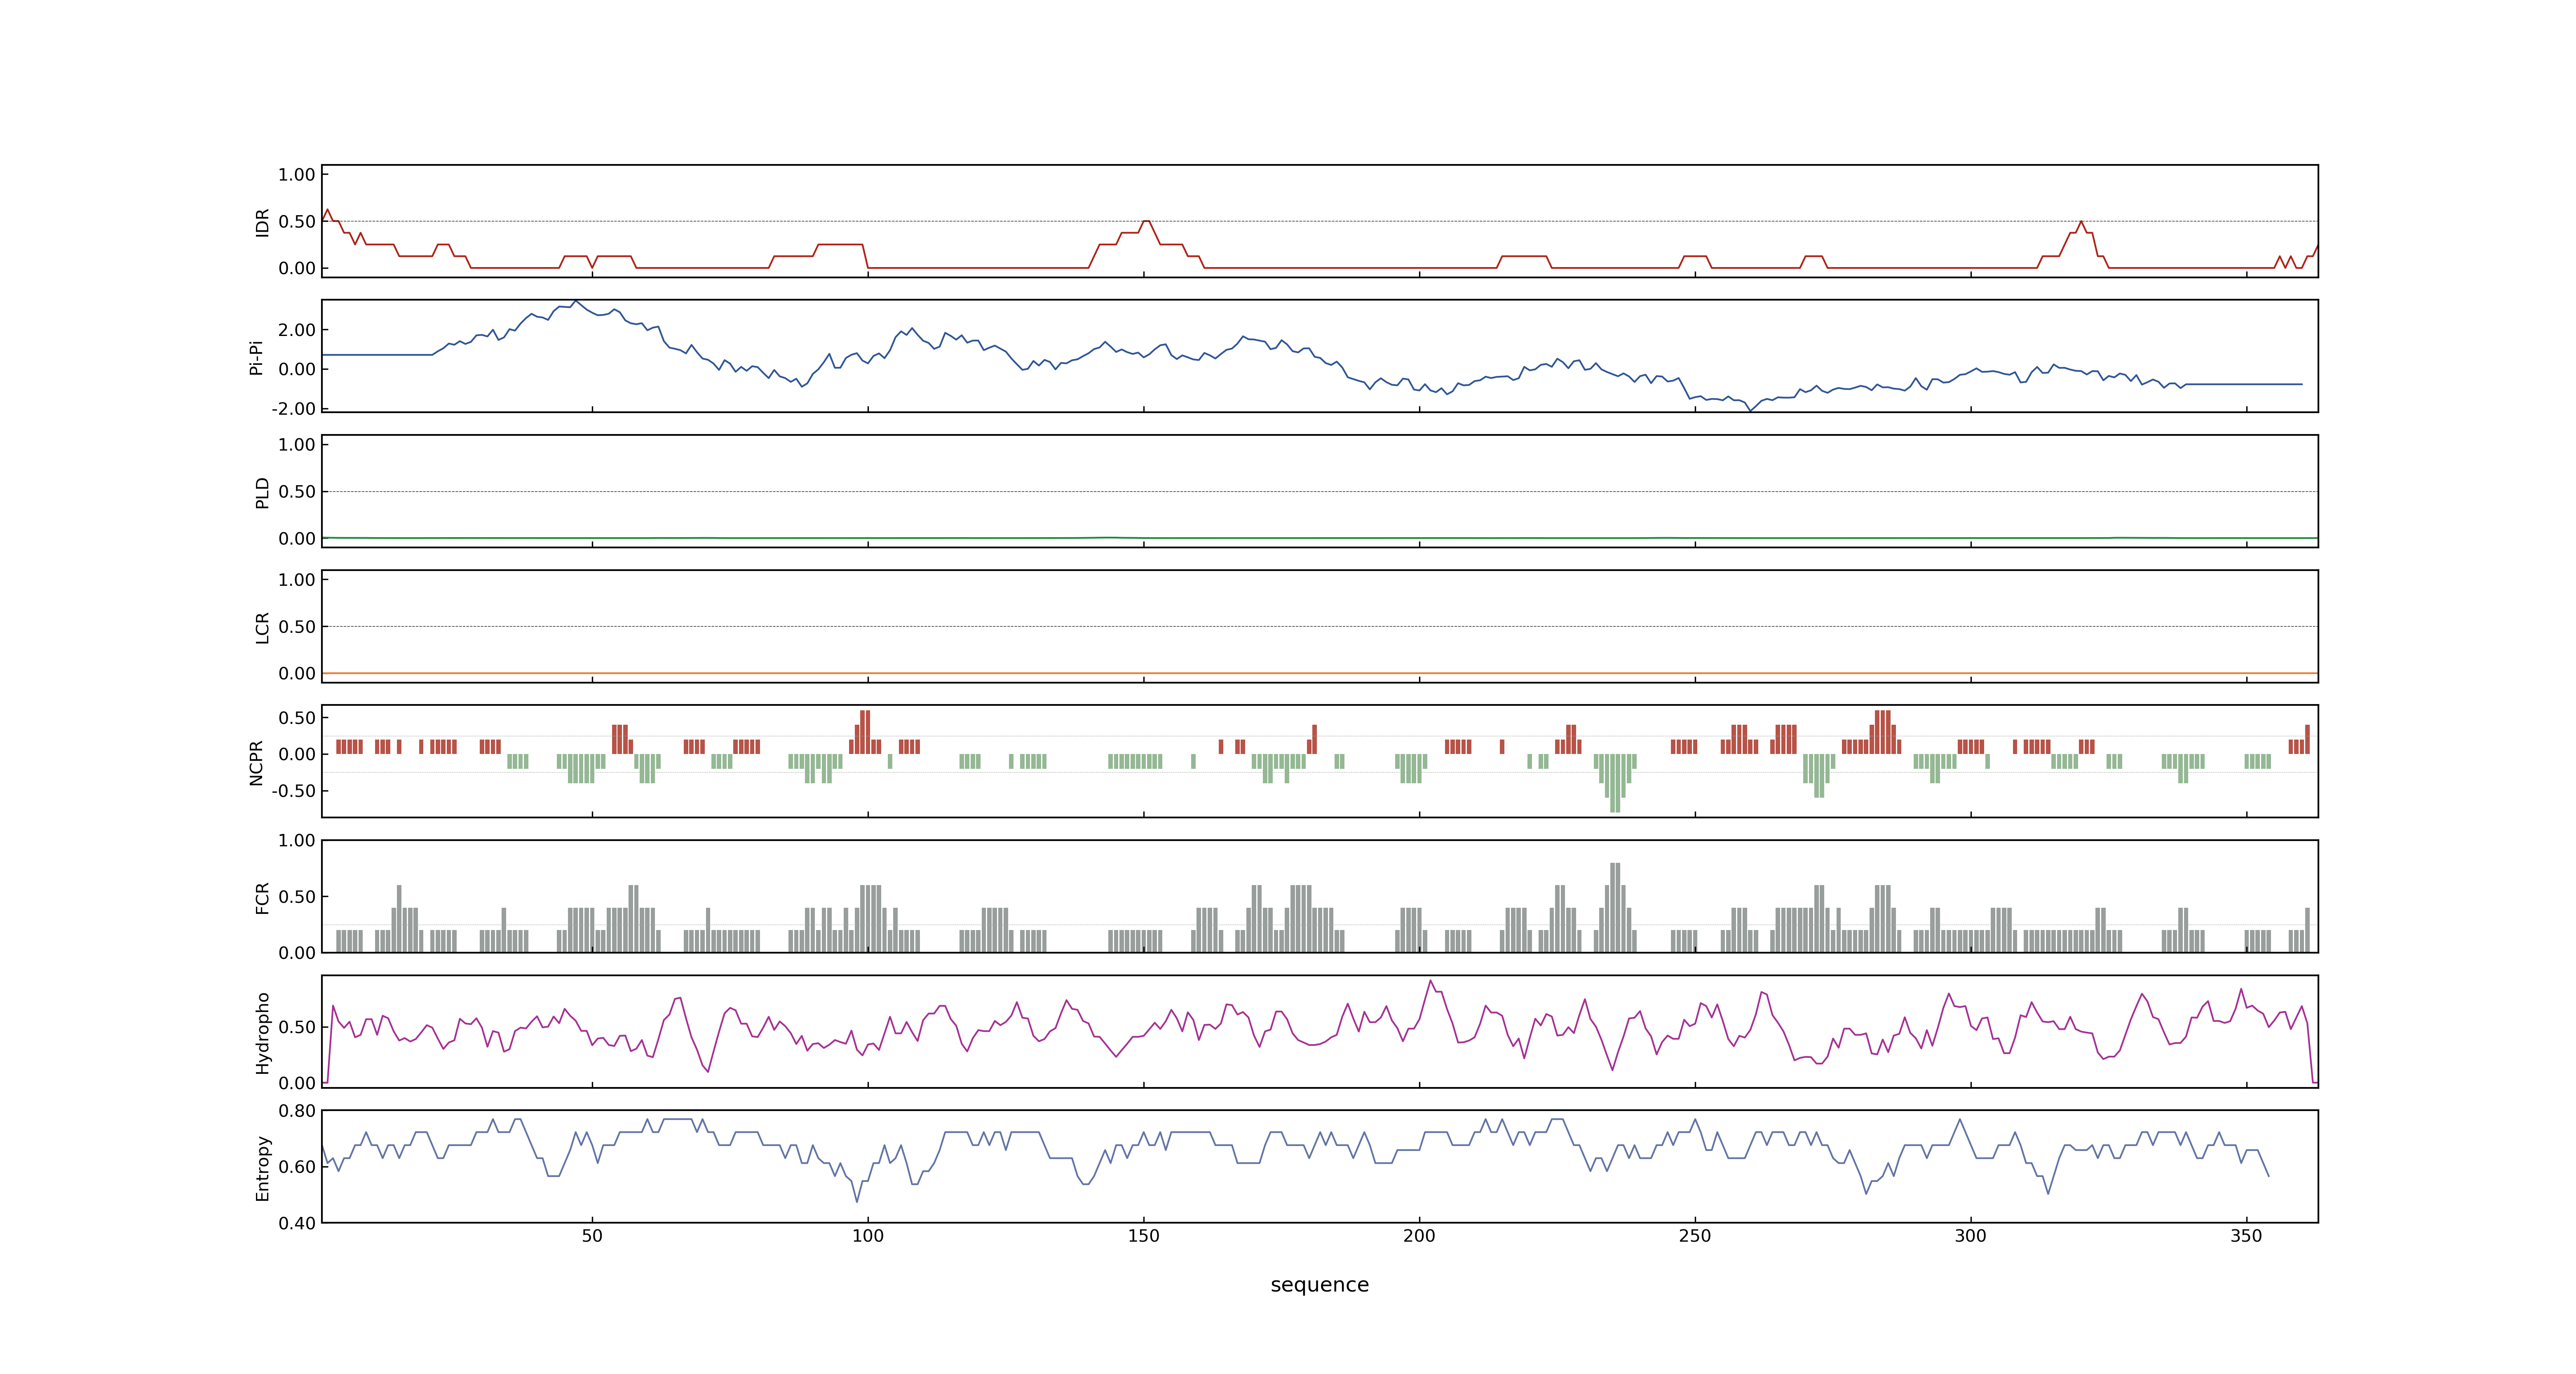This screenshot has width=2576, height=1374.
Task: Click the Pi-Pi axis label
Action: coord(257,357)
